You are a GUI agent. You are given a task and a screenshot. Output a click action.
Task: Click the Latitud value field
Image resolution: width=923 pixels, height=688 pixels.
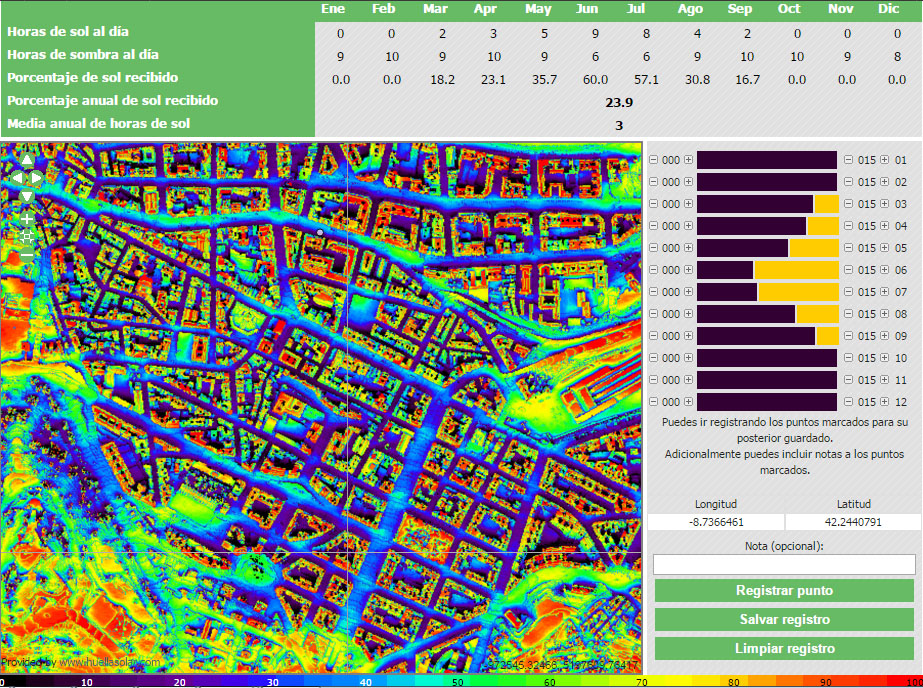click(853, 522)
